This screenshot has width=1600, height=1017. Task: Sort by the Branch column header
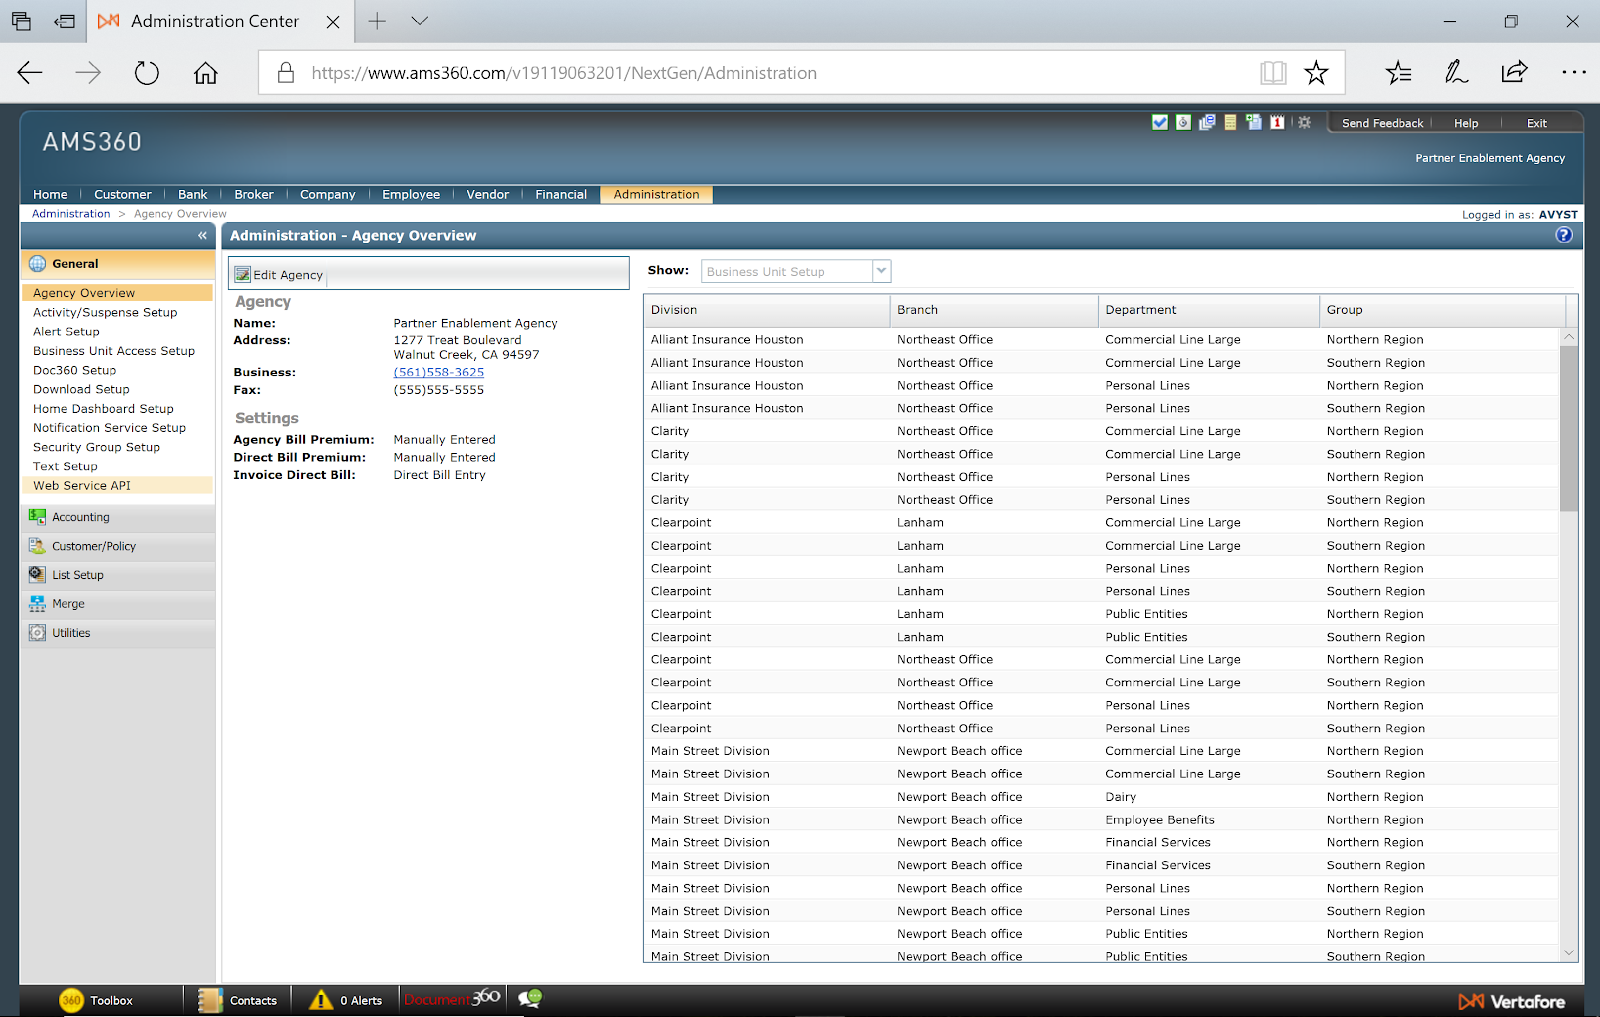(994, 310)
